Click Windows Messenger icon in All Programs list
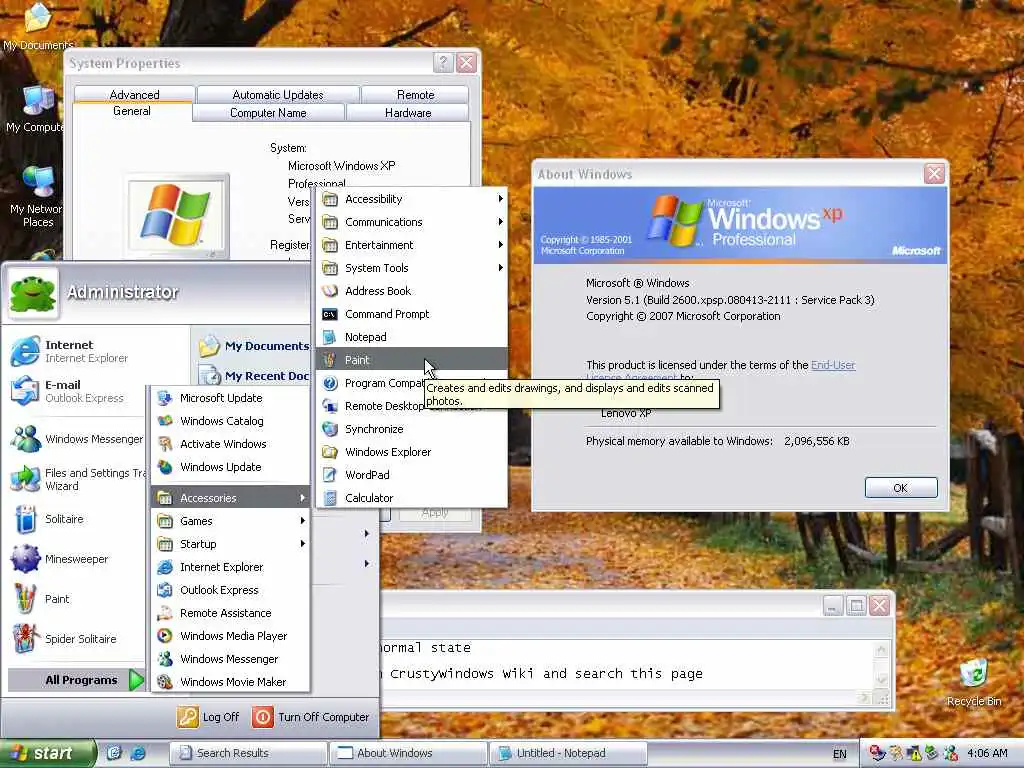The width and height of the screenshot is (1024, 768). click(165, 659)
